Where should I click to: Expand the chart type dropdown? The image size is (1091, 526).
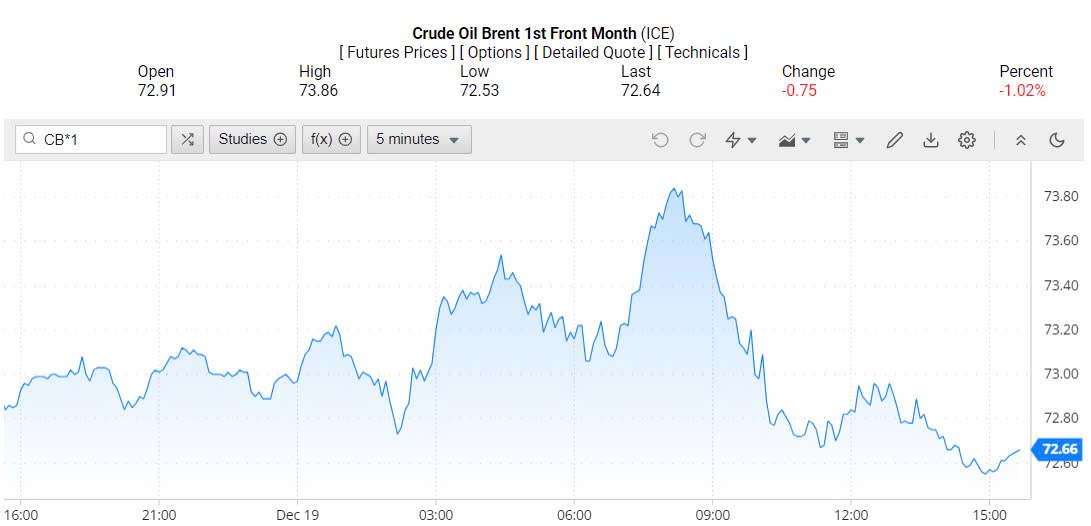[x=795, y=140]
